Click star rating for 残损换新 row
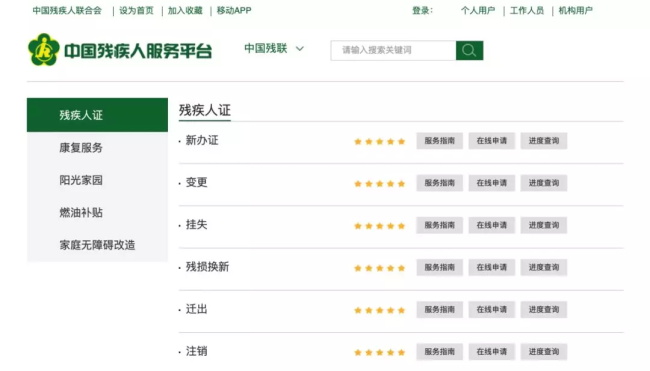 point(379,268)
